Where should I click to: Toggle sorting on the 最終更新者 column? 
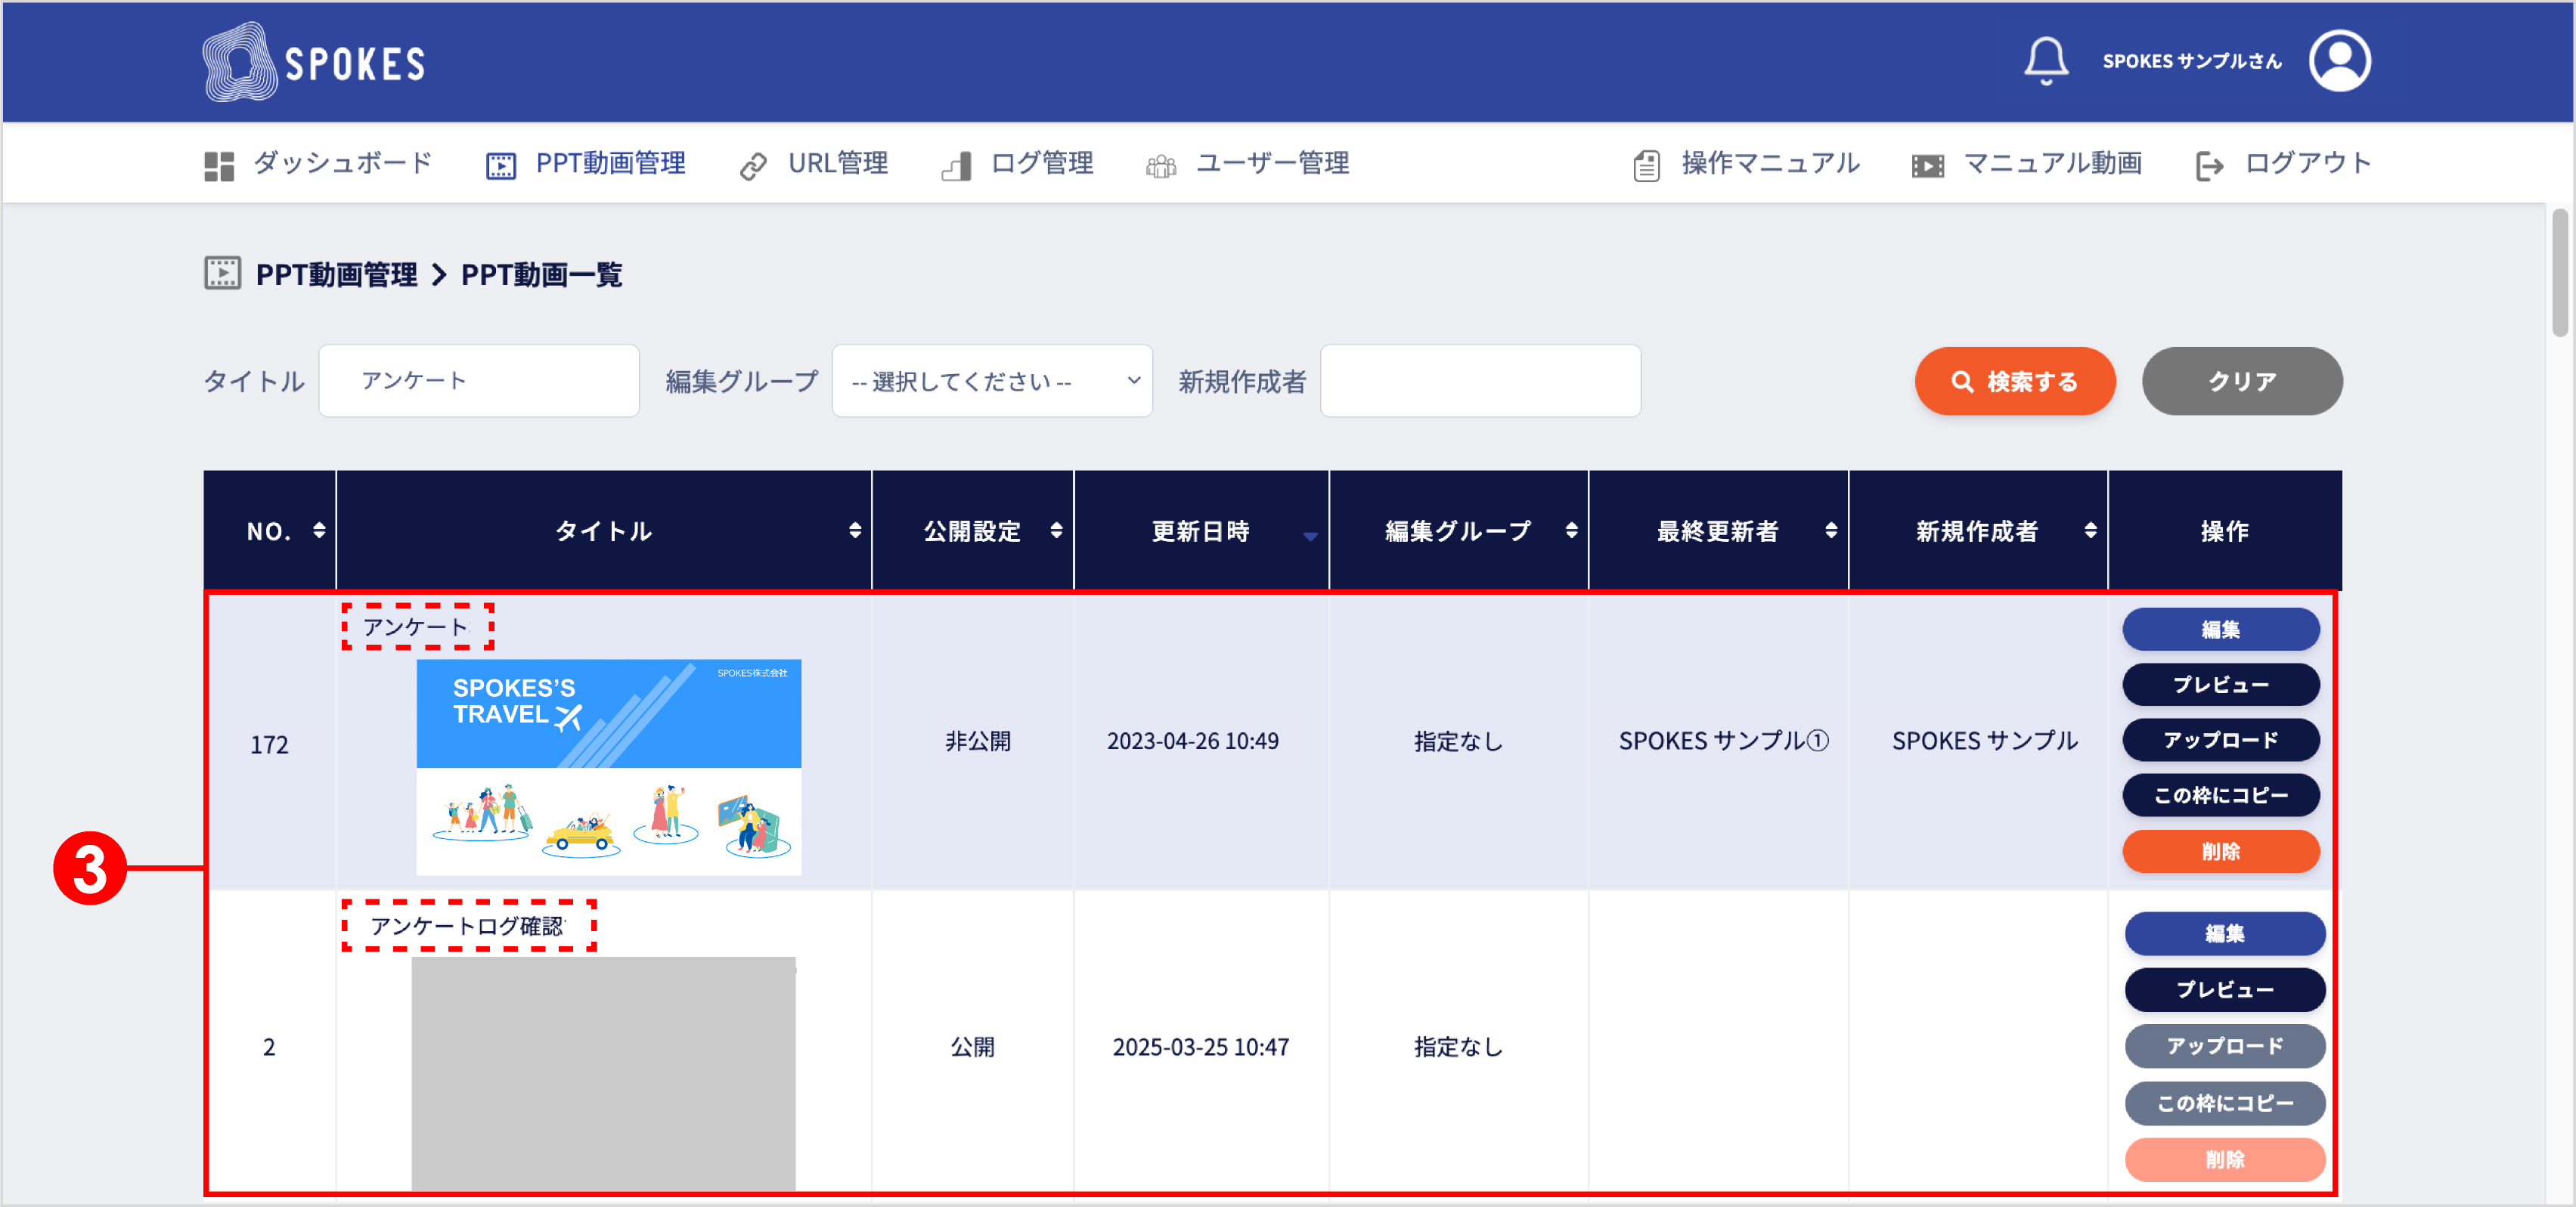[x=1831, y=531]
